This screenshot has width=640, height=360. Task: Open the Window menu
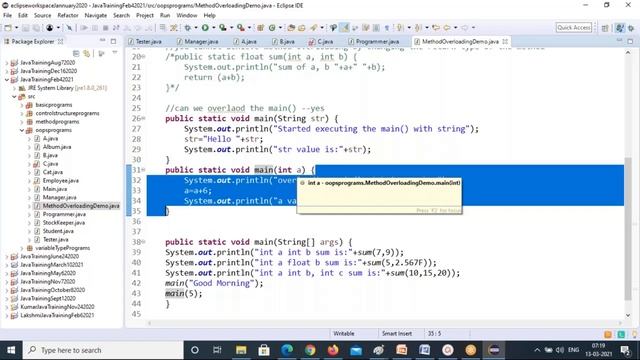[x=187, y=16]
